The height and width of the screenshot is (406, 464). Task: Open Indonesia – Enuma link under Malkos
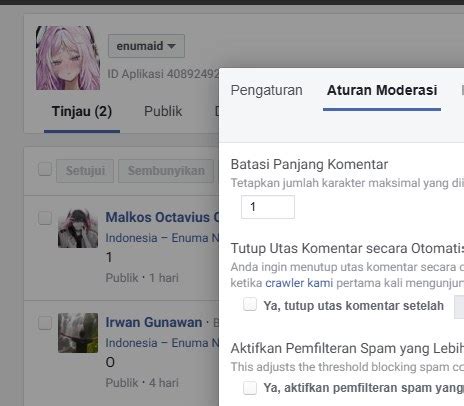162,238
